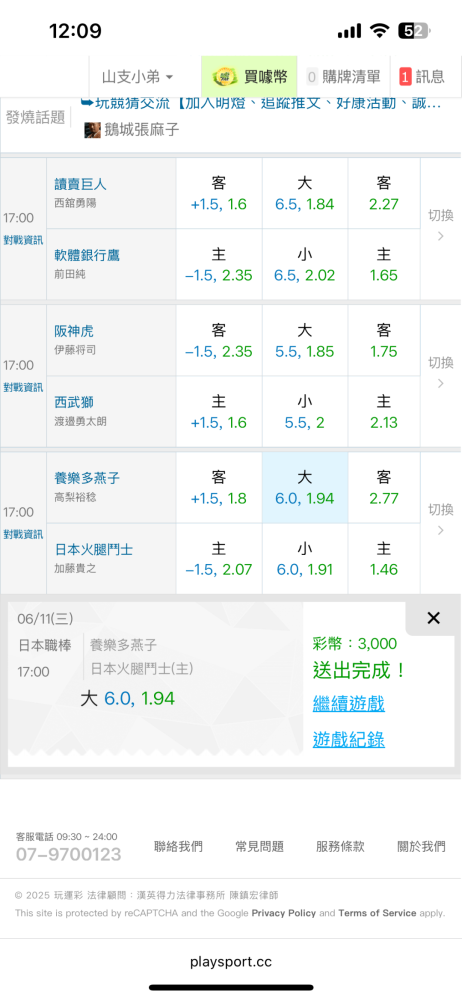This screenshot has height=1000, width=462.
Task: Open 訊息 with red notification badge
Action: pos(422,77)
